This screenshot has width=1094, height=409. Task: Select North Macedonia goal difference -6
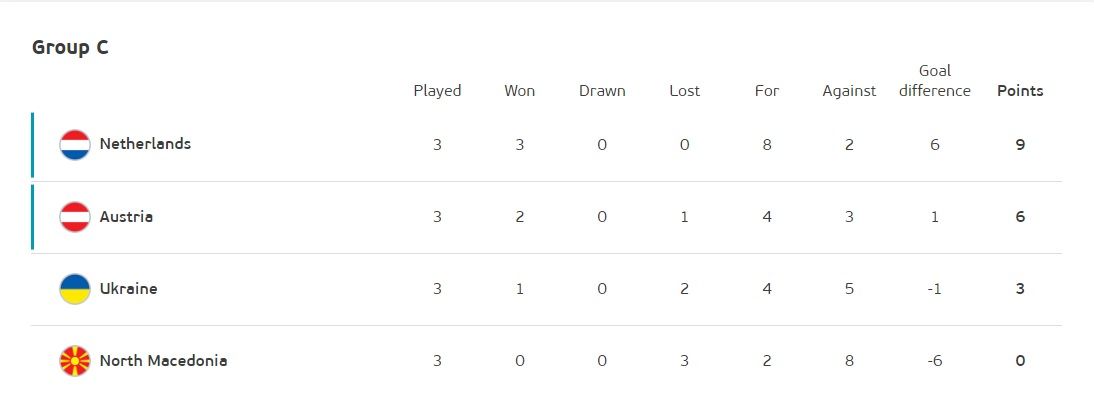(935, 361)
